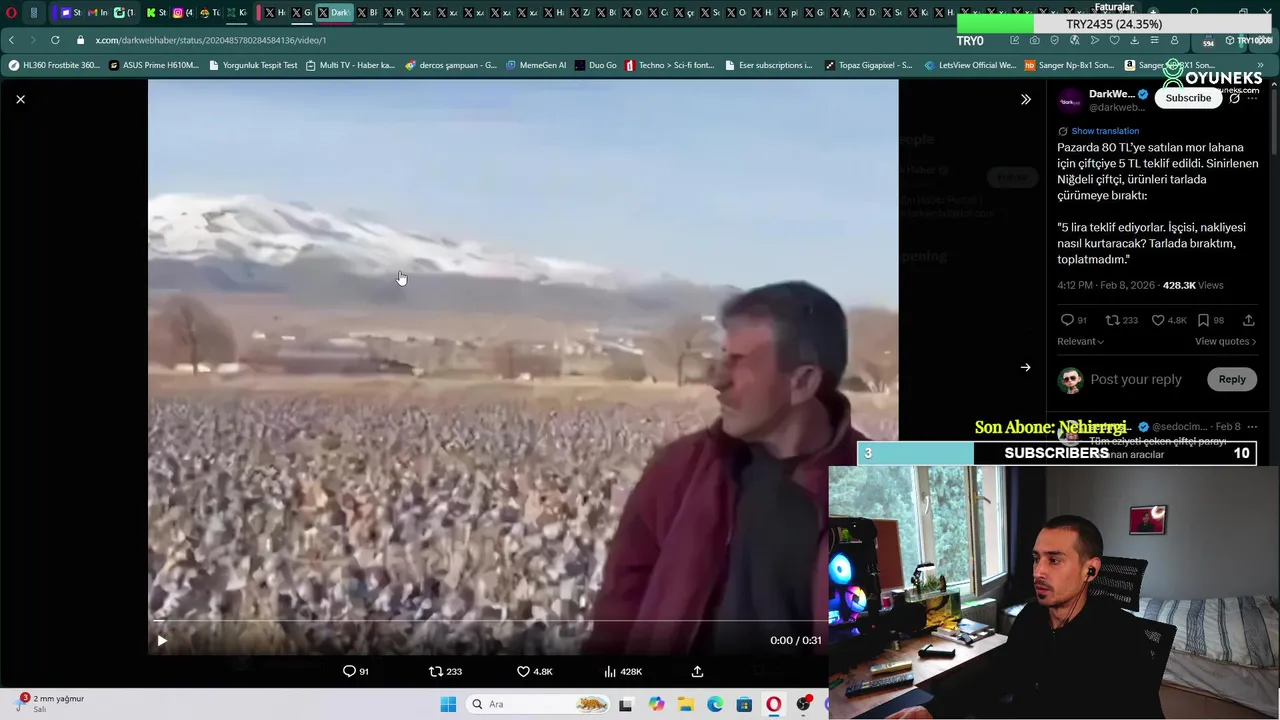The image size is (1280, 720).
Task: Open the DarkWe... account name
Action: [x=1111, y=94]
